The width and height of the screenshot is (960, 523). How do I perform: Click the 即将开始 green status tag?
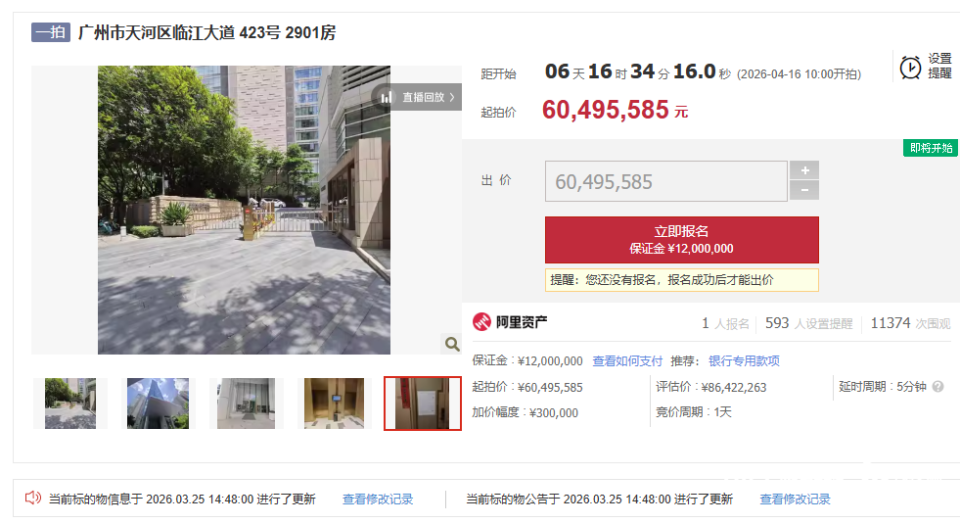[x=931, y=148]
